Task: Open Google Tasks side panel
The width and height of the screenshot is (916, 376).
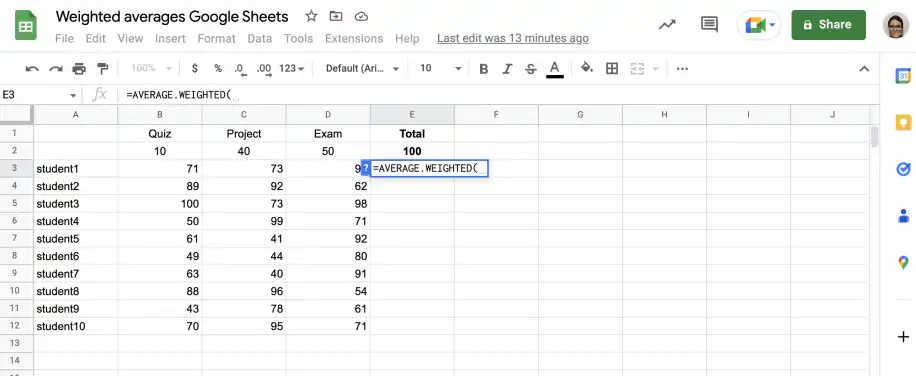Action: click(x=903, y=169)
